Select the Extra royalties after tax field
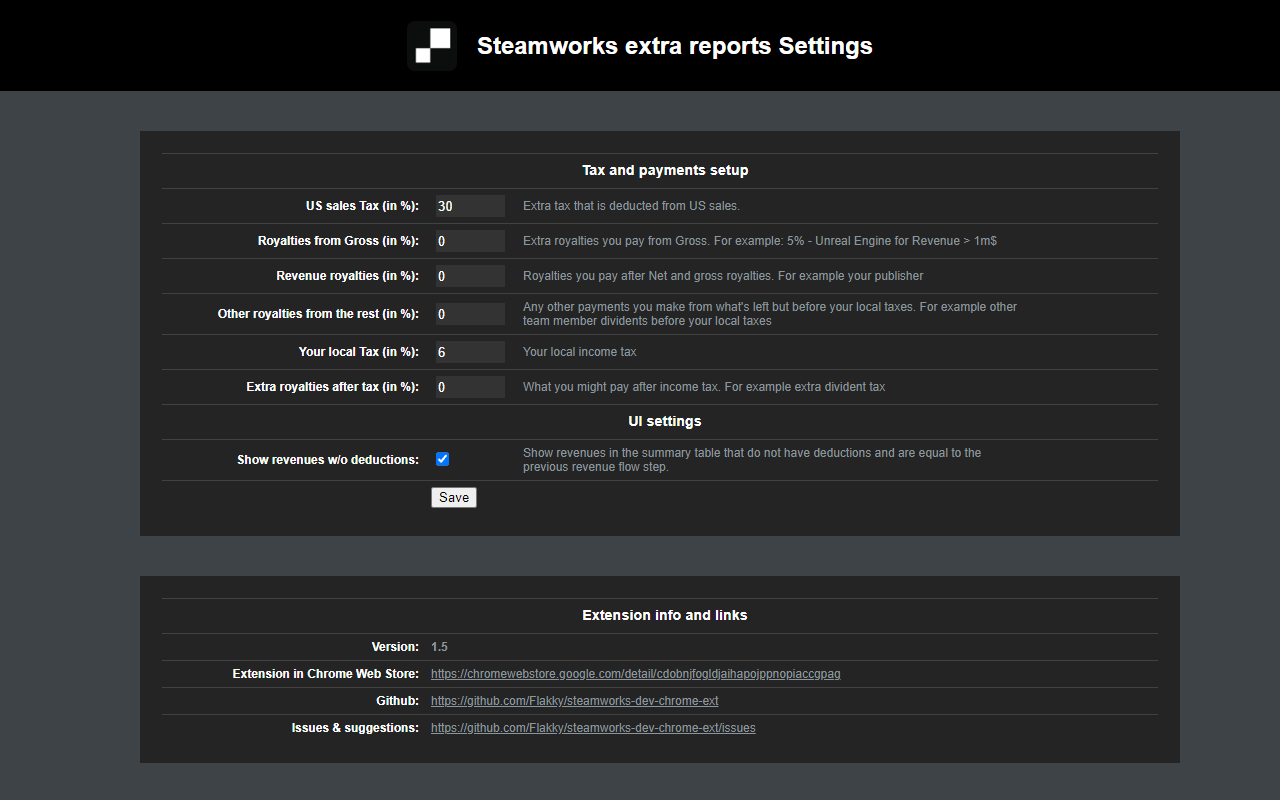Screen dimensions: 1280x800 tap(470, 387)
